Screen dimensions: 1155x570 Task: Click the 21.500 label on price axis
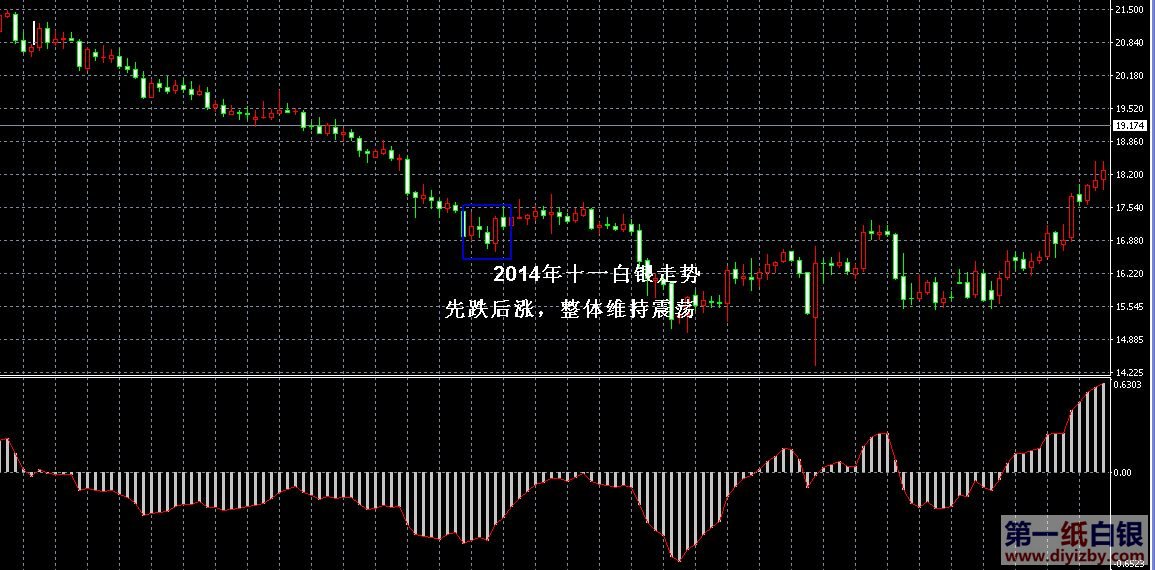(x=1130, y=10)
